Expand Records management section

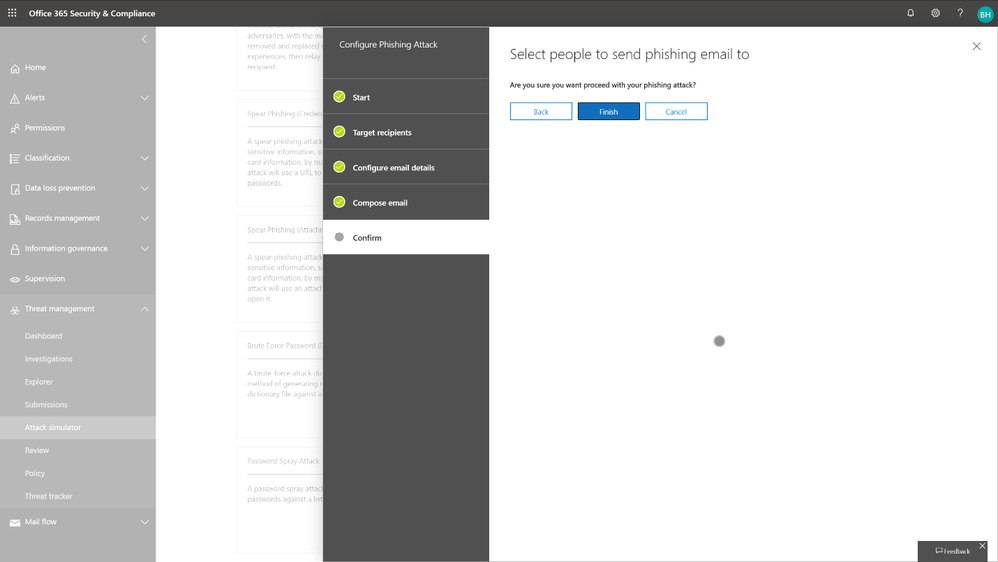coord(144,218)
